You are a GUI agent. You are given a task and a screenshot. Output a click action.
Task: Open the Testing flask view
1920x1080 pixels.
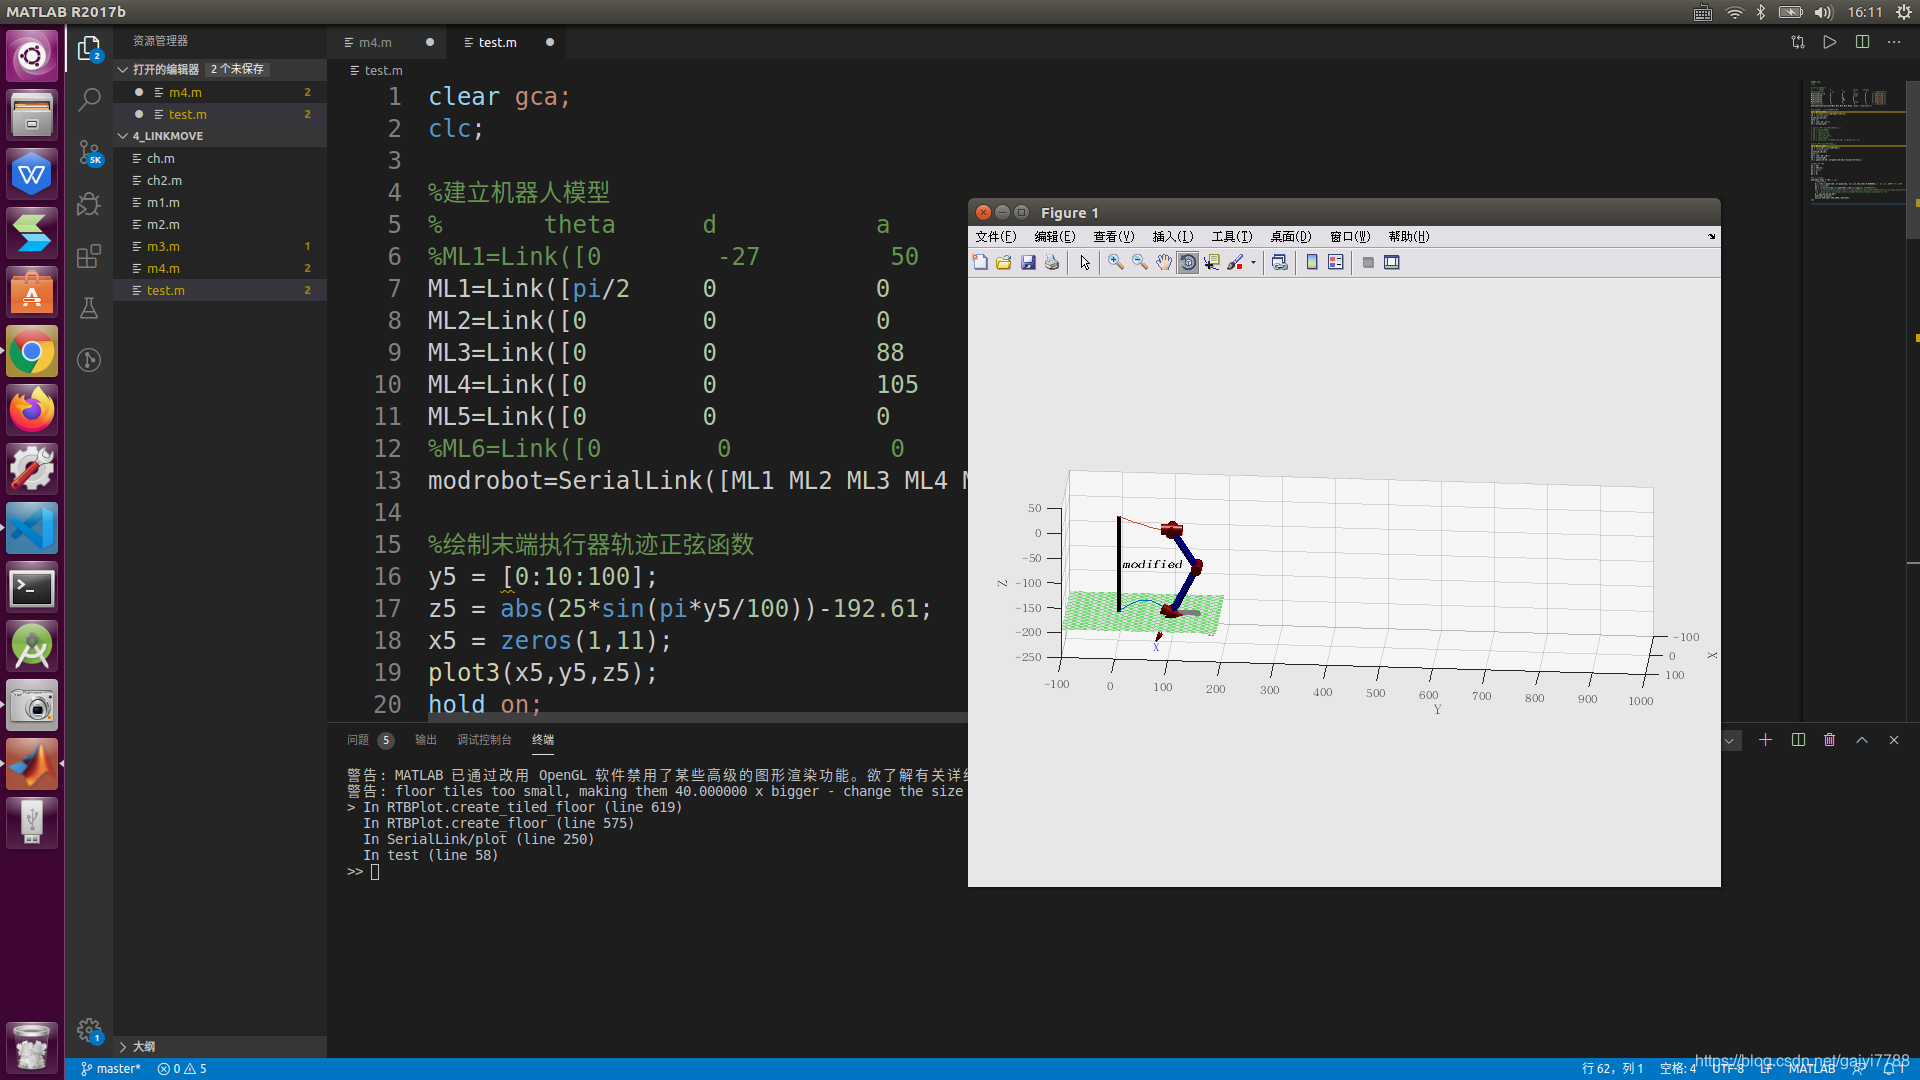(89, 308)
